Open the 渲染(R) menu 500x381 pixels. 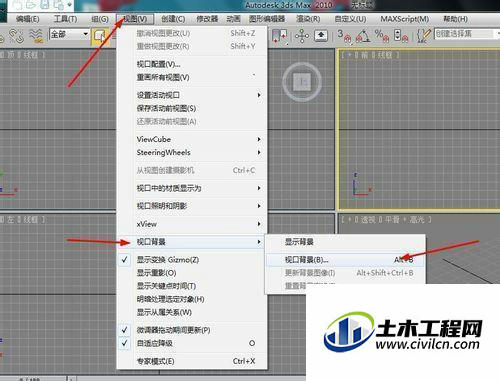(308, 19)
